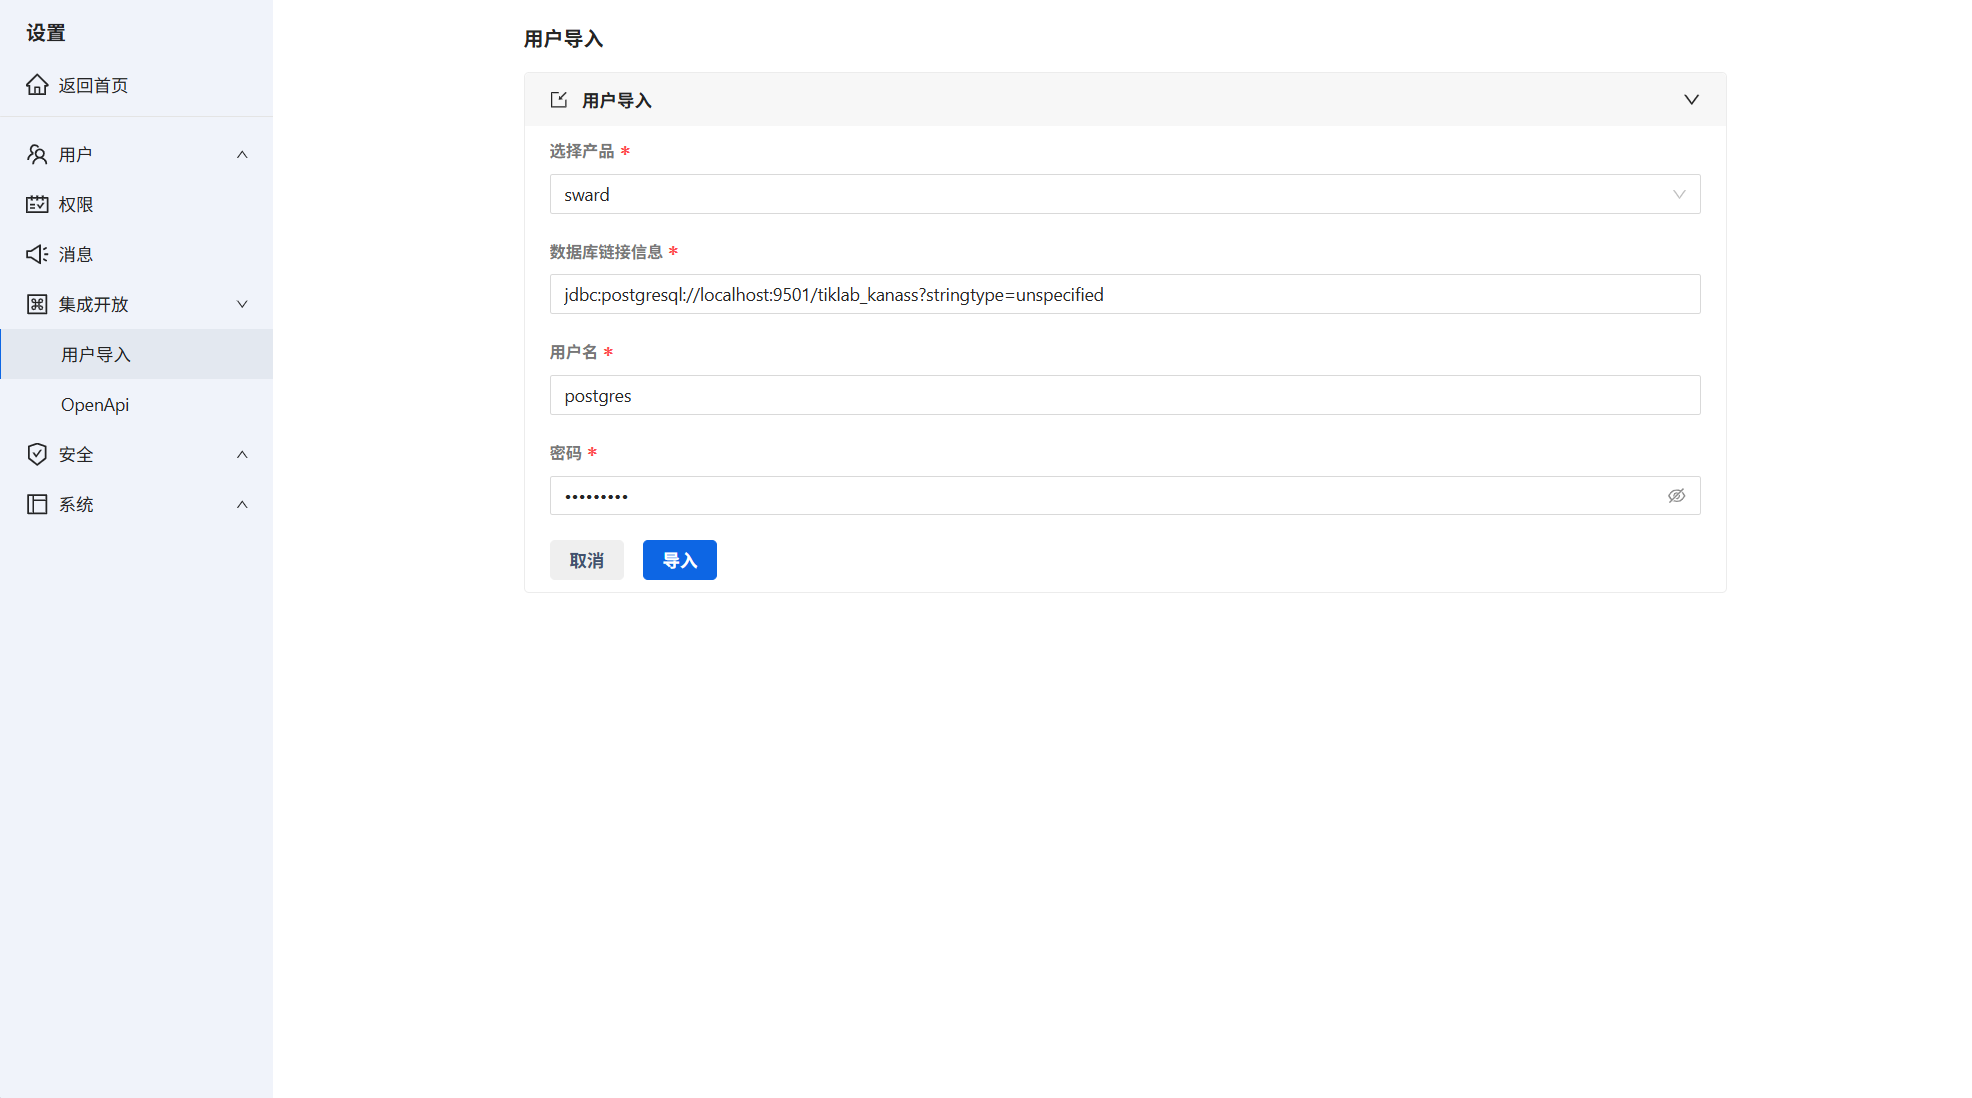
Task: Click the 集成开放 integration icon
Action: coord(37,304)
